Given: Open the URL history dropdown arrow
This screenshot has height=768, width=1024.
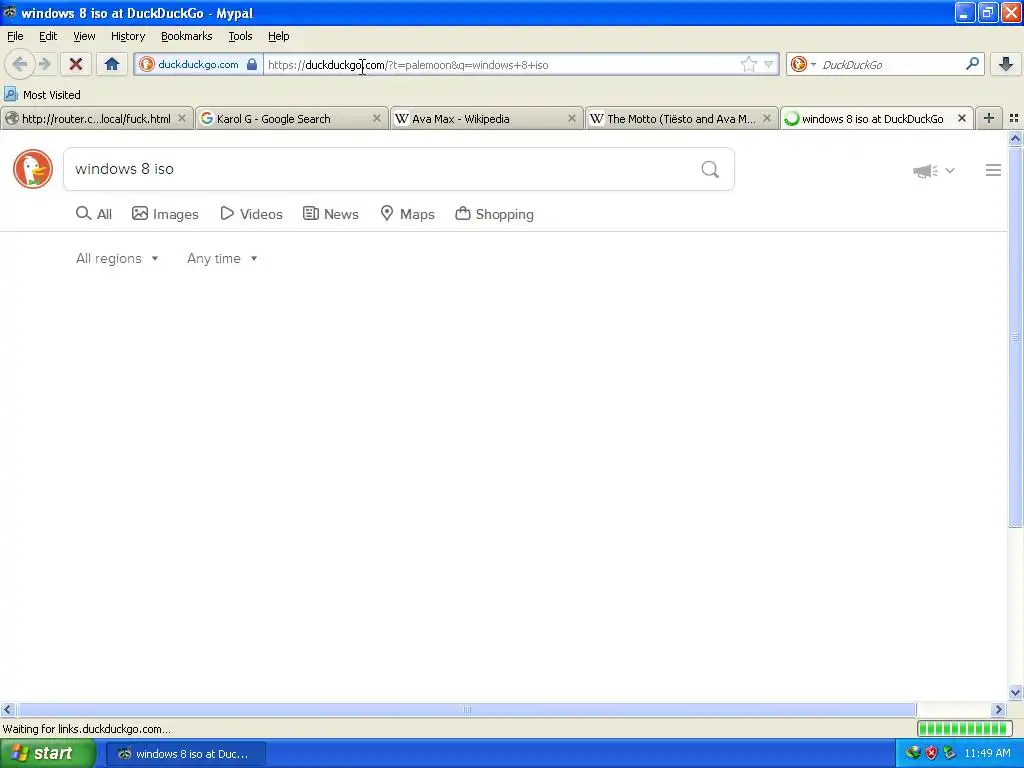Looking at the screenshot, I should (769, 64).
